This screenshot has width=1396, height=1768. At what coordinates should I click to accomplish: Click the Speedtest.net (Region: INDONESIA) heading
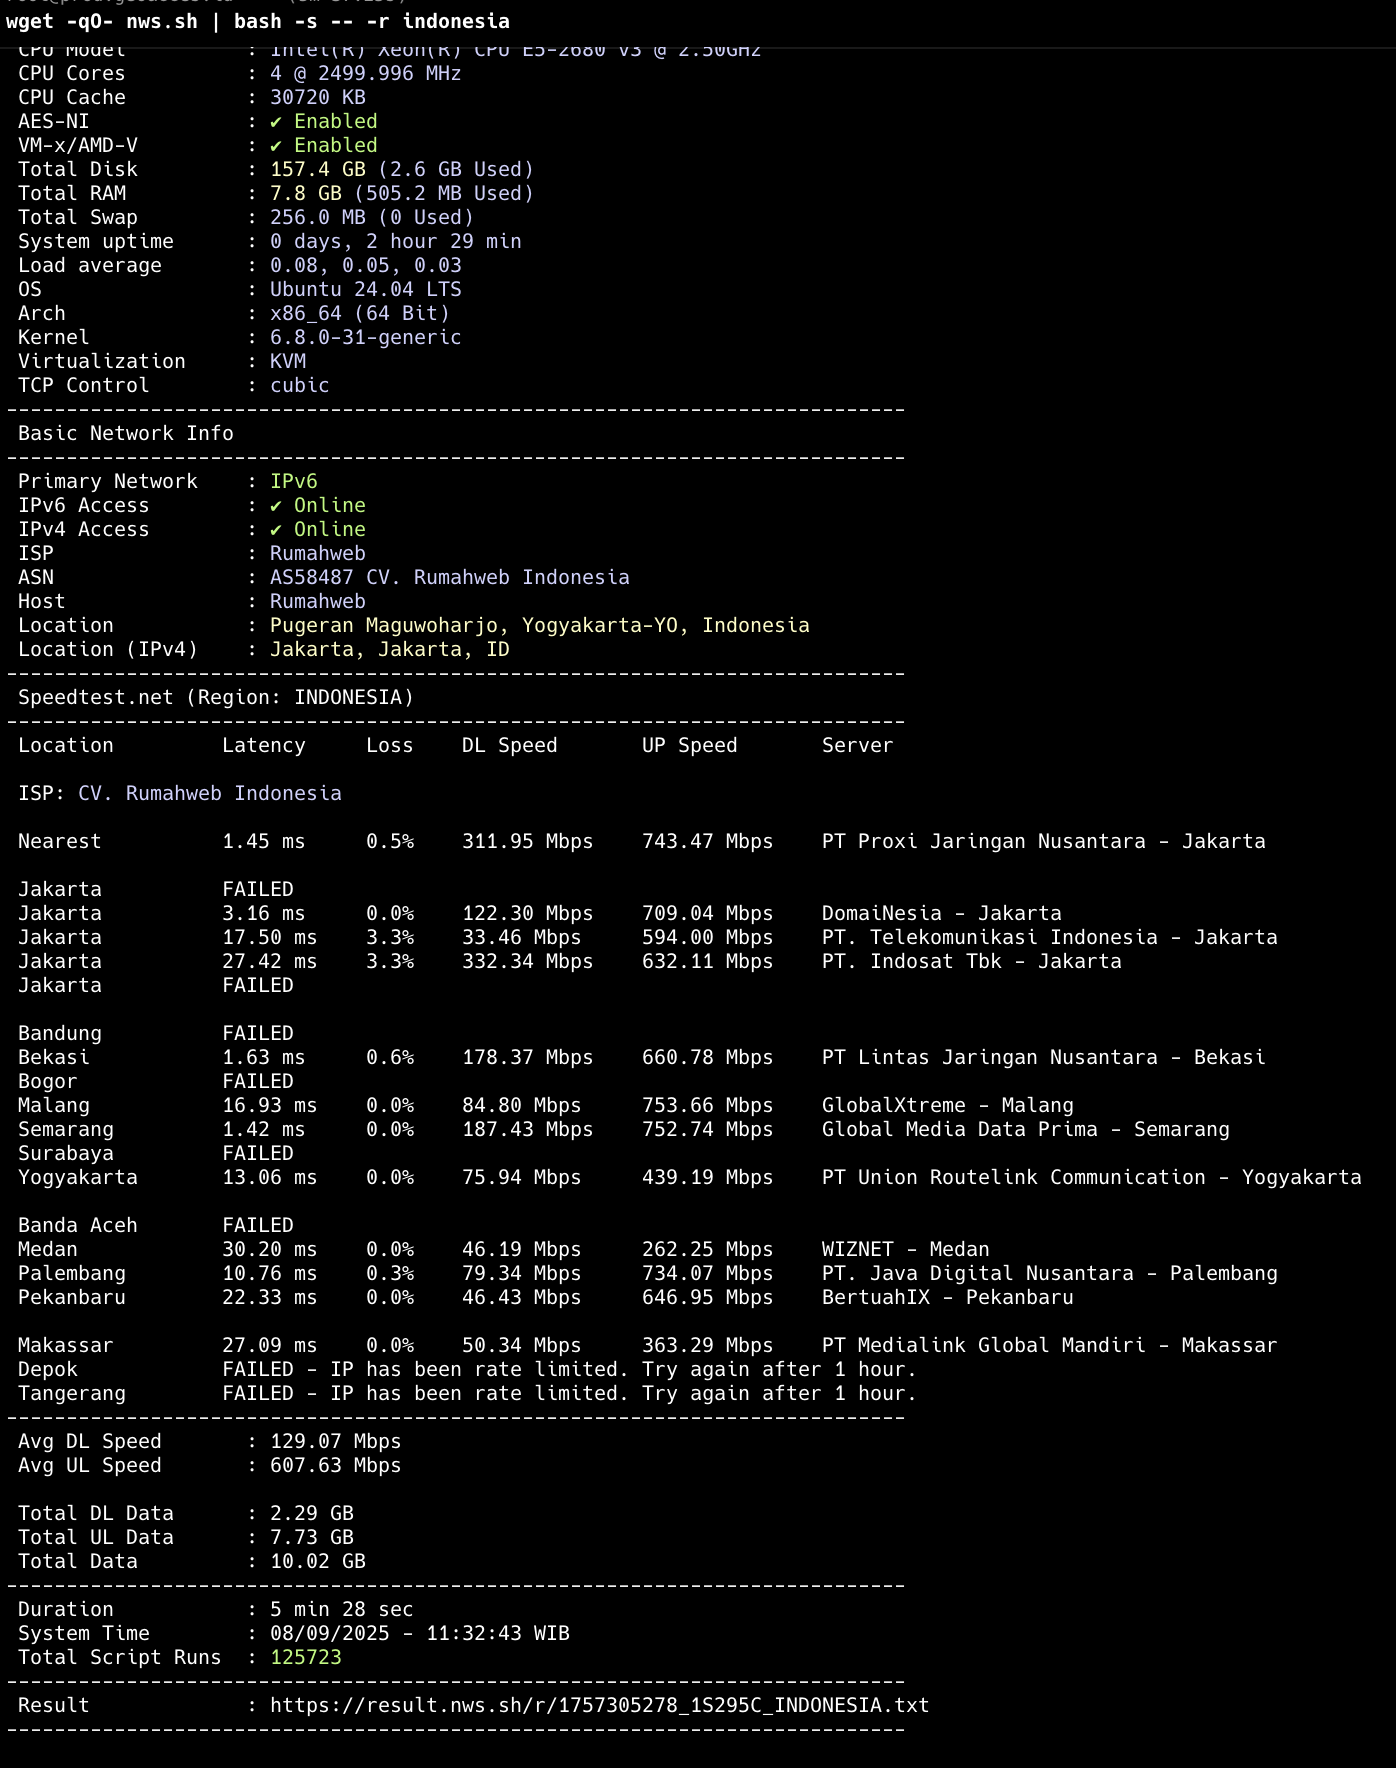[x=216, y=697]
